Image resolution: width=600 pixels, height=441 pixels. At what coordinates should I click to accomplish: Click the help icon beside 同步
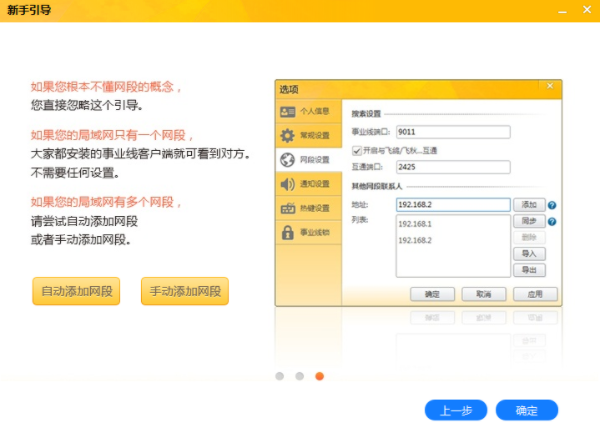pos(552,221)
